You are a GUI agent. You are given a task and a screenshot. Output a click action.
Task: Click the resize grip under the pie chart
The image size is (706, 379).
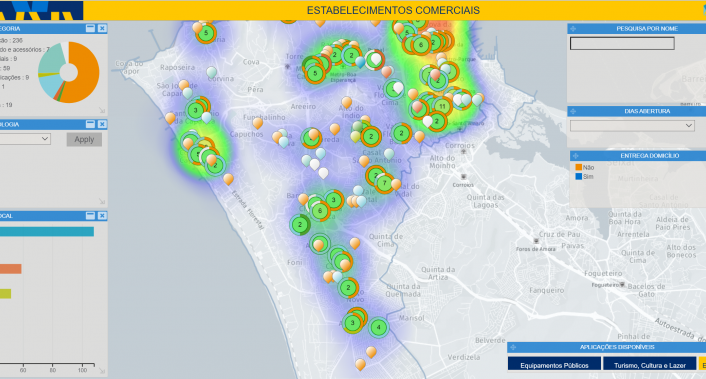point(102,110)
